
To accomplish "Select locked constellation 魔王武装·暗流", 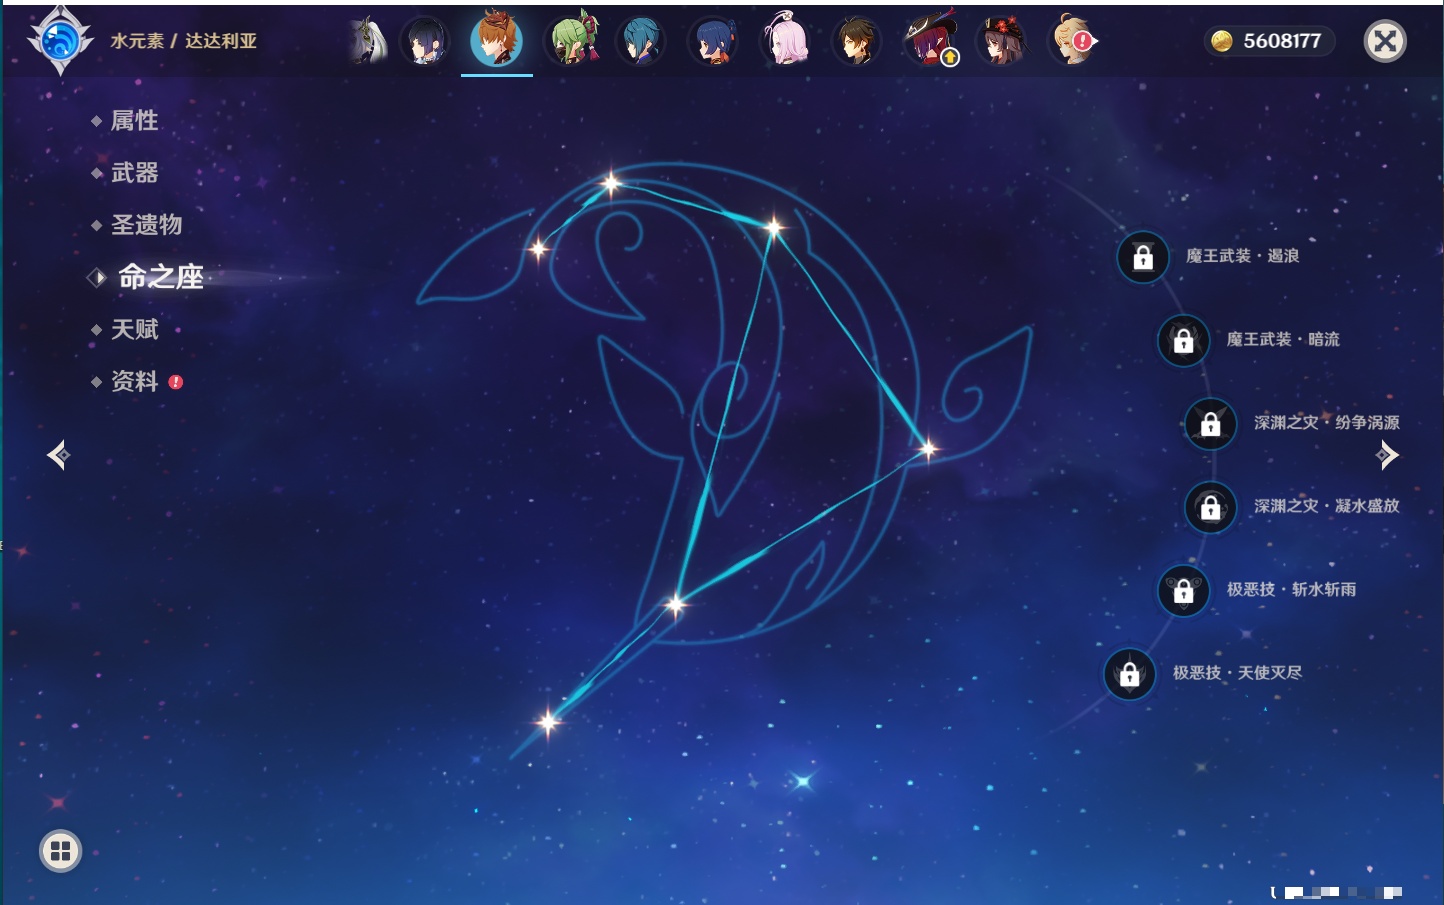I will 1184,340.
